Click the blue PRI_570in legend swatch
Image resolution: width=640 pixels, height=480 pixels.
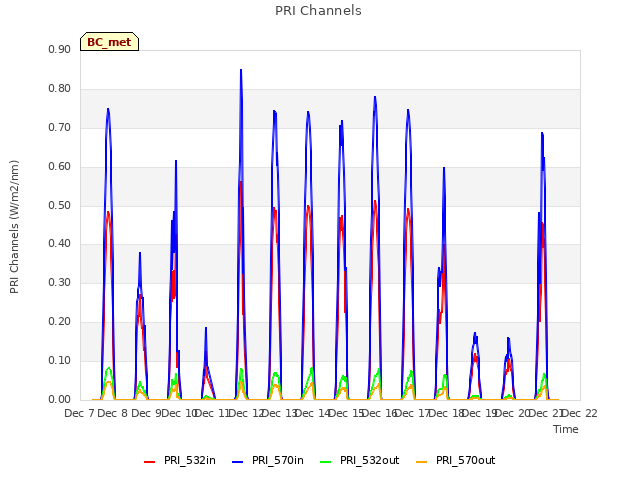238,462
